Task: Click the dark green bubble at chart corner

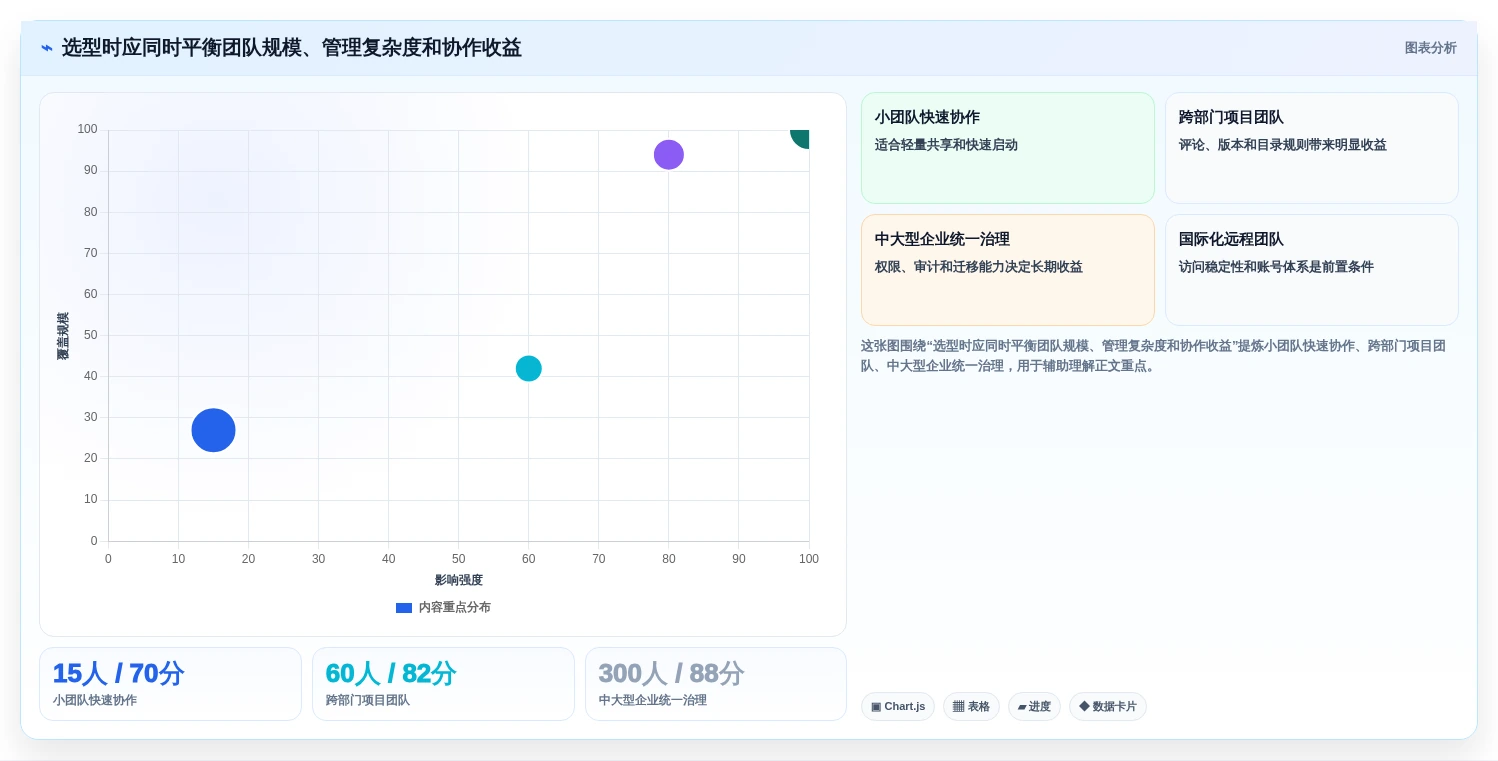Action: pyautogui.click(x=801, y=137)
